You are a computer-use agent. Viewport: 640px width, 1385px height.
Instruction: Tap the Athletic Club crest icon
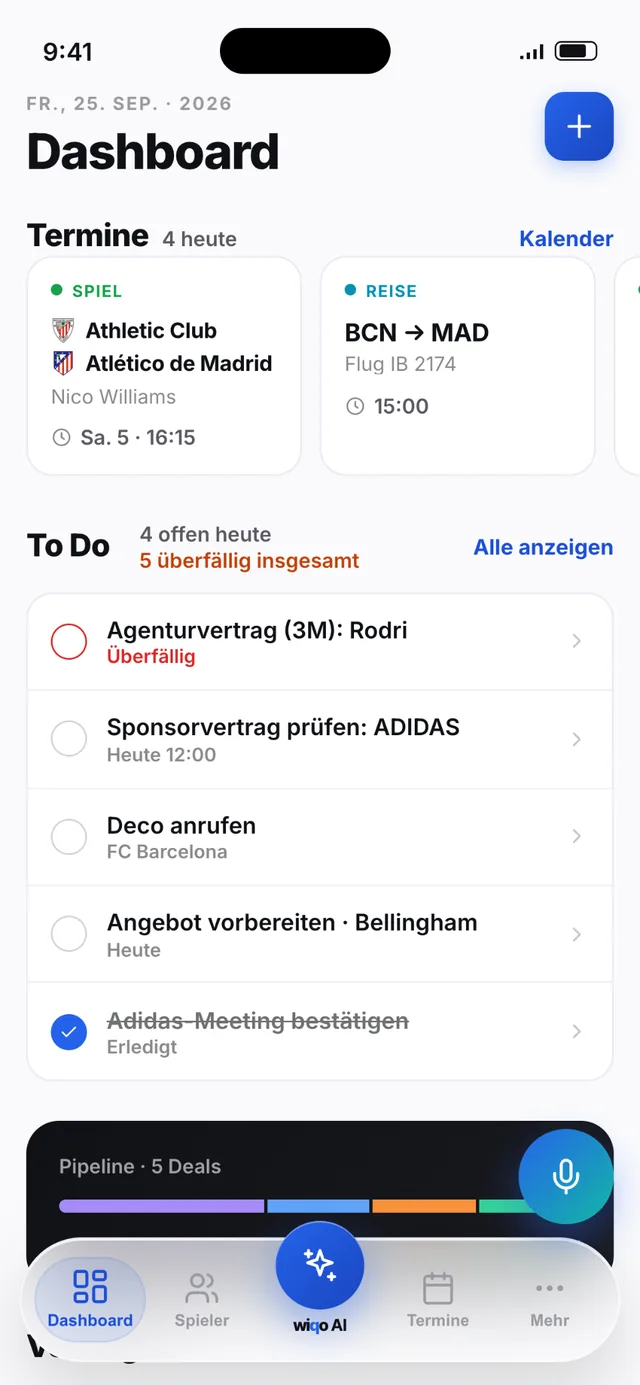pos(63,330)
